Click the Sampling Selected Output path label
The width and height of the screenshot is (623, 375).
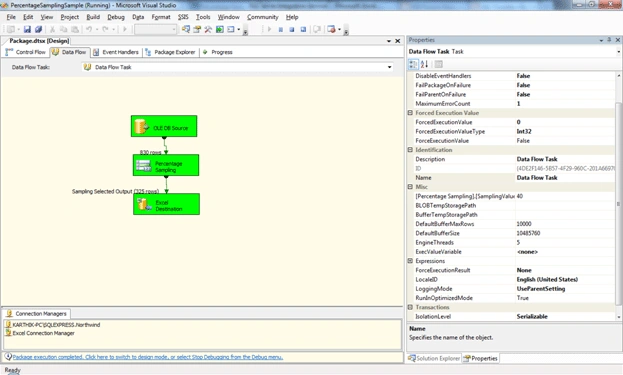[115, 191]
